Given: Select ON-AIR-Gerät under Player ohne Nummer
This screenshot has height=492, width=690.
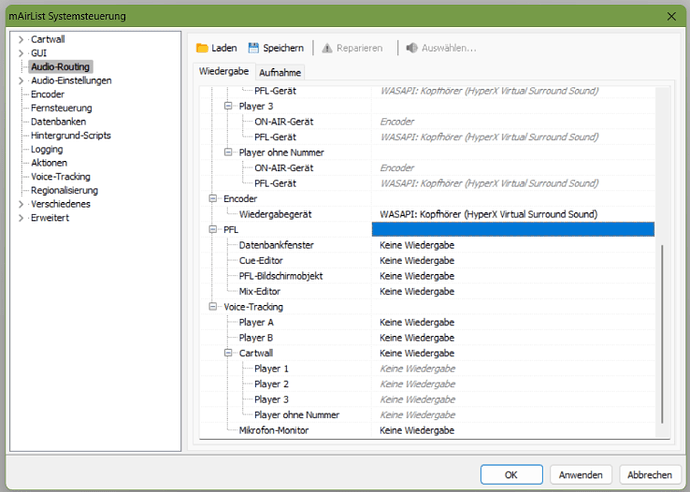Looking at the screenshot, I should coord(284,168).
